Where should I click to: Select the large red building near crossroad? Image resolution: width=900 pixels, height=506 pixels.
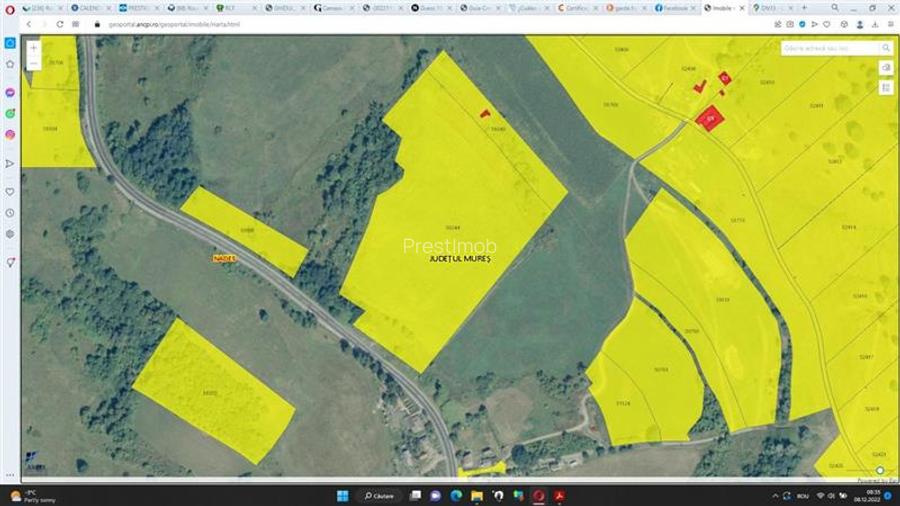(710, 119)
